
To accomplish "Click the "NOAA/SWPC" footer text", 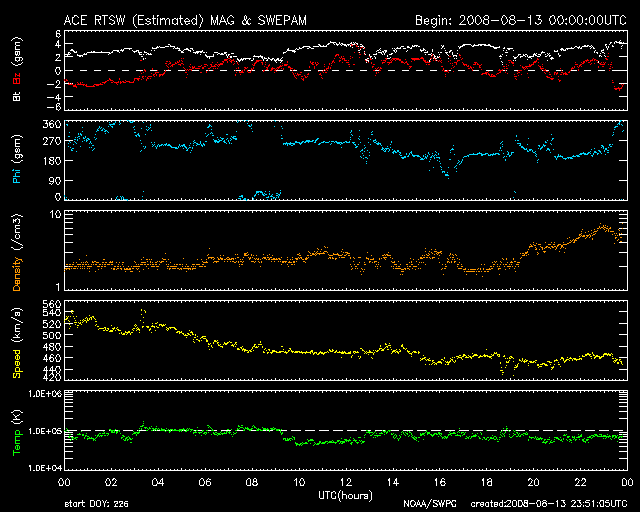I will click(x=430, y=504).
